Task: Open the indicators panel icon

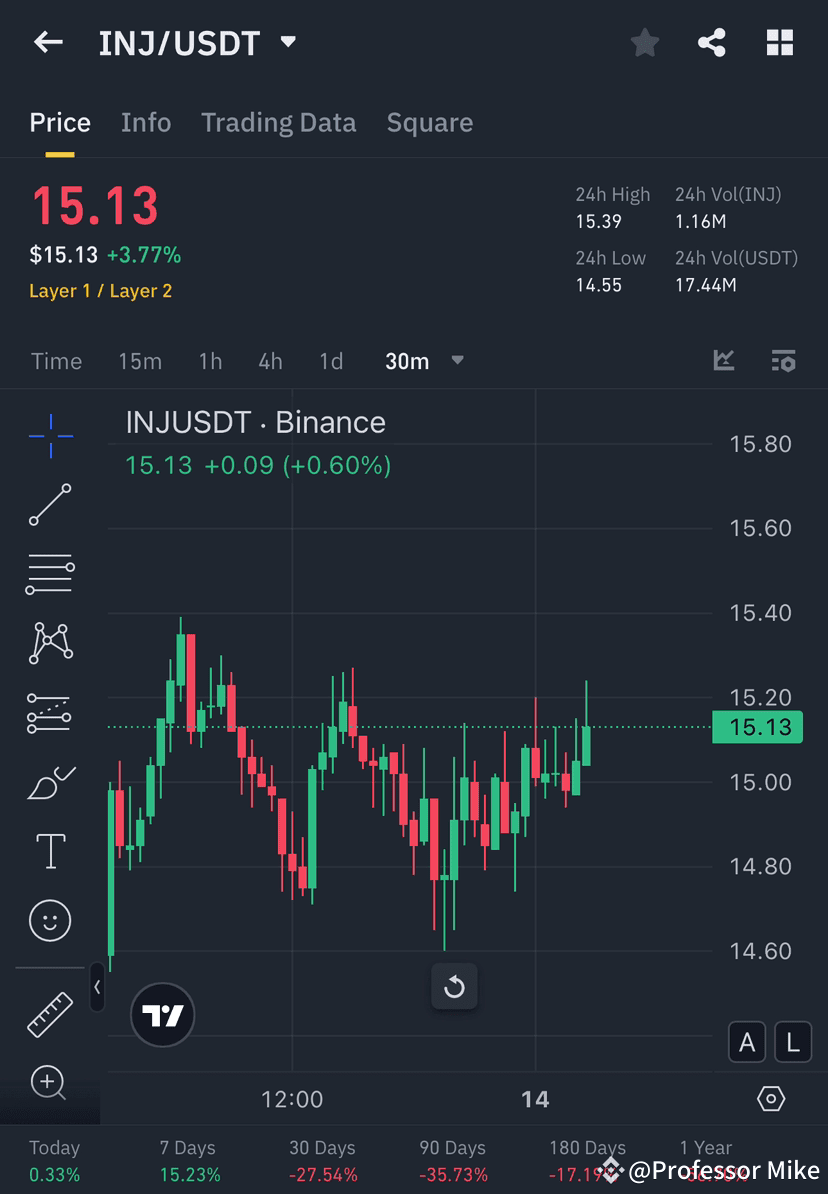Action: click(783, 361)
